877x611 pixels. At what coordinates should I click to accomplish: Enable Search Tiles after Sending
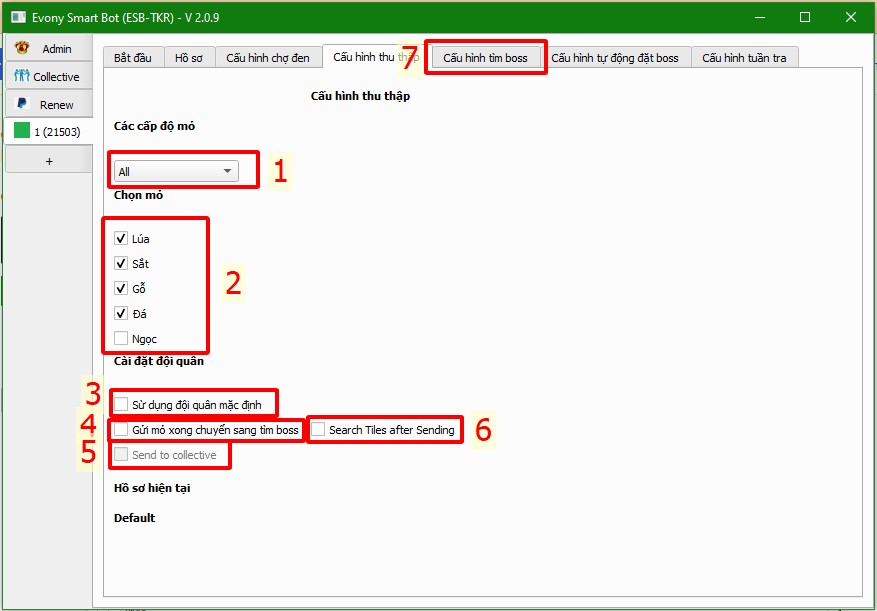(318, 430)
